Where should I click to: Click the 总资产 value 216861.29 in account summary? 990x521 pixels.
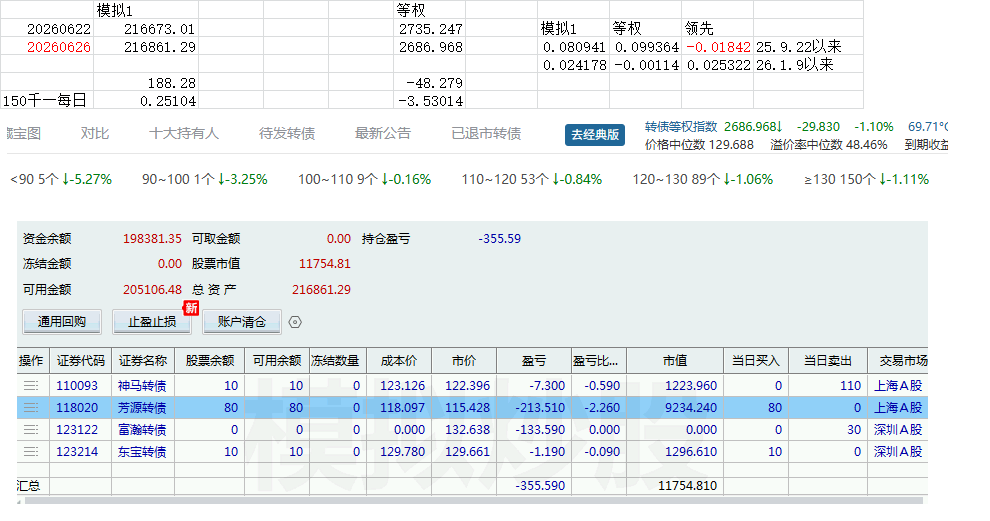[x=321, y=290]
